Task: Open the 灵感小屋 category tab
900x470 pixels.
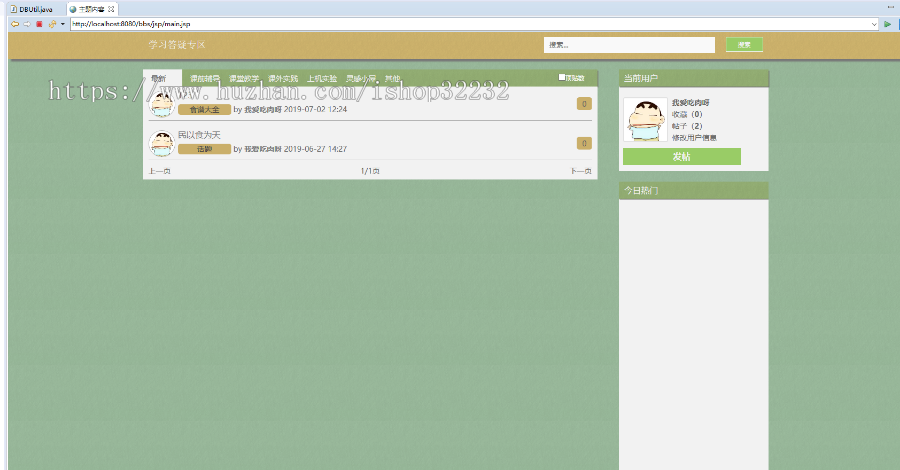Action: tap(361, 79)
